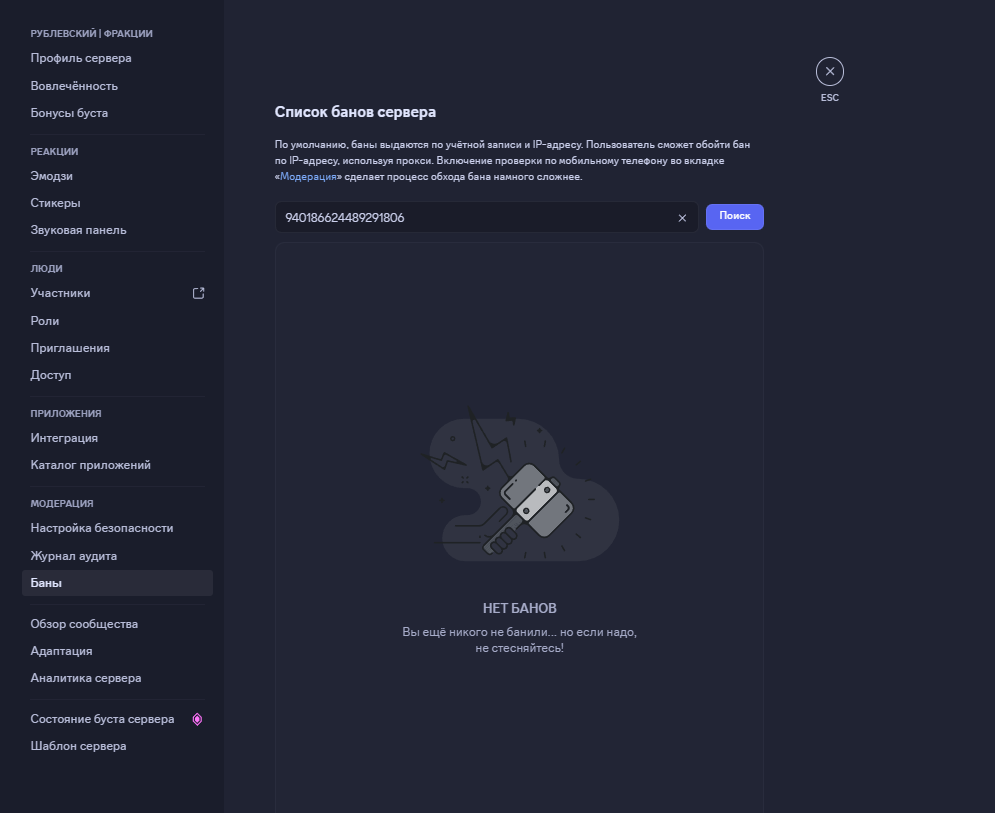Open Звуковая панель settings
The height and width of the screenshot is (813, 995).
78,230
